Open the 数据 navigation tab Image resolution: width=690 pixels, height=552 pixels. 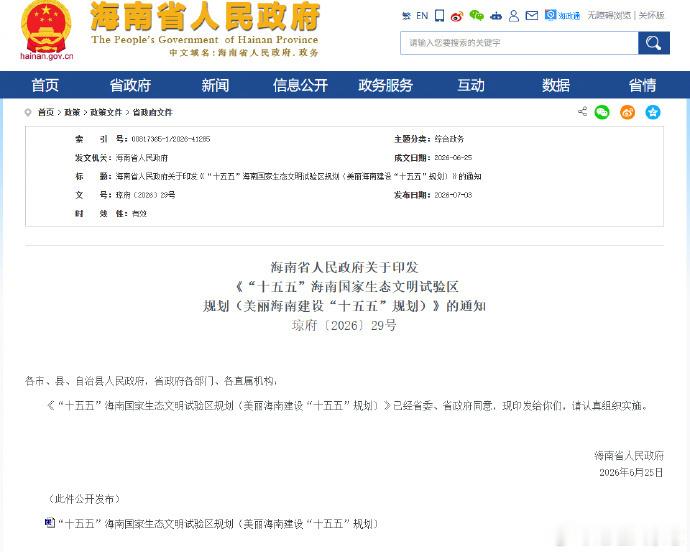[556, 85]
